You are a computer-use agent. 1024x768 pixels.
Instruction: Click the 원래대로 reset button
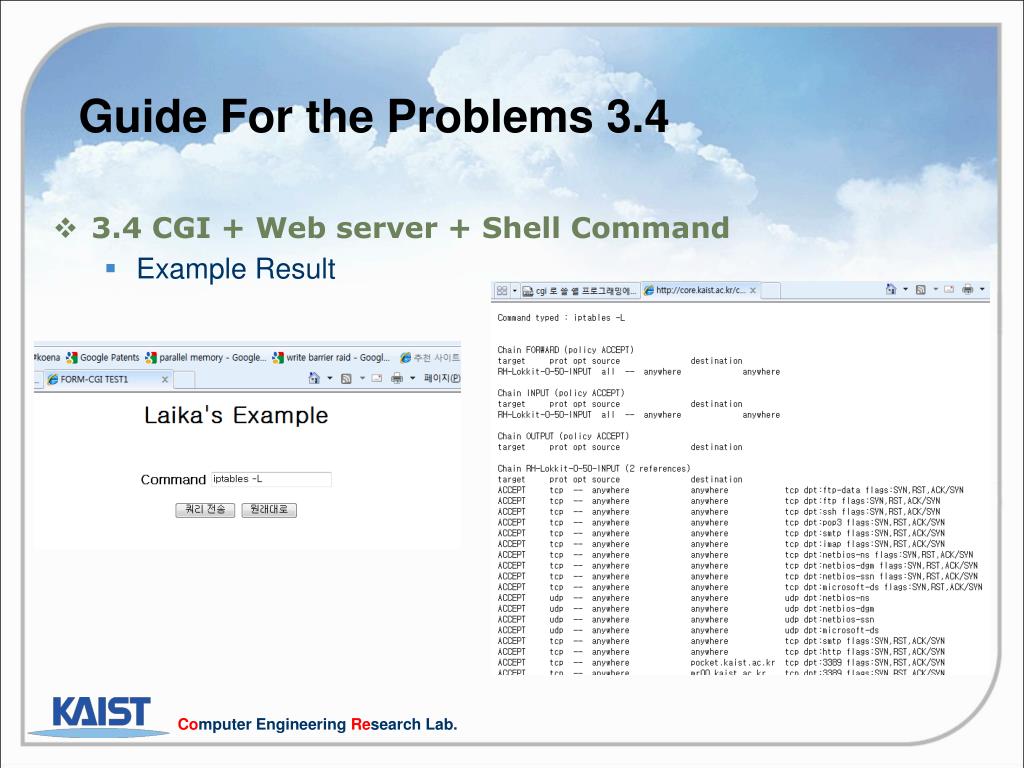(269, 510)
